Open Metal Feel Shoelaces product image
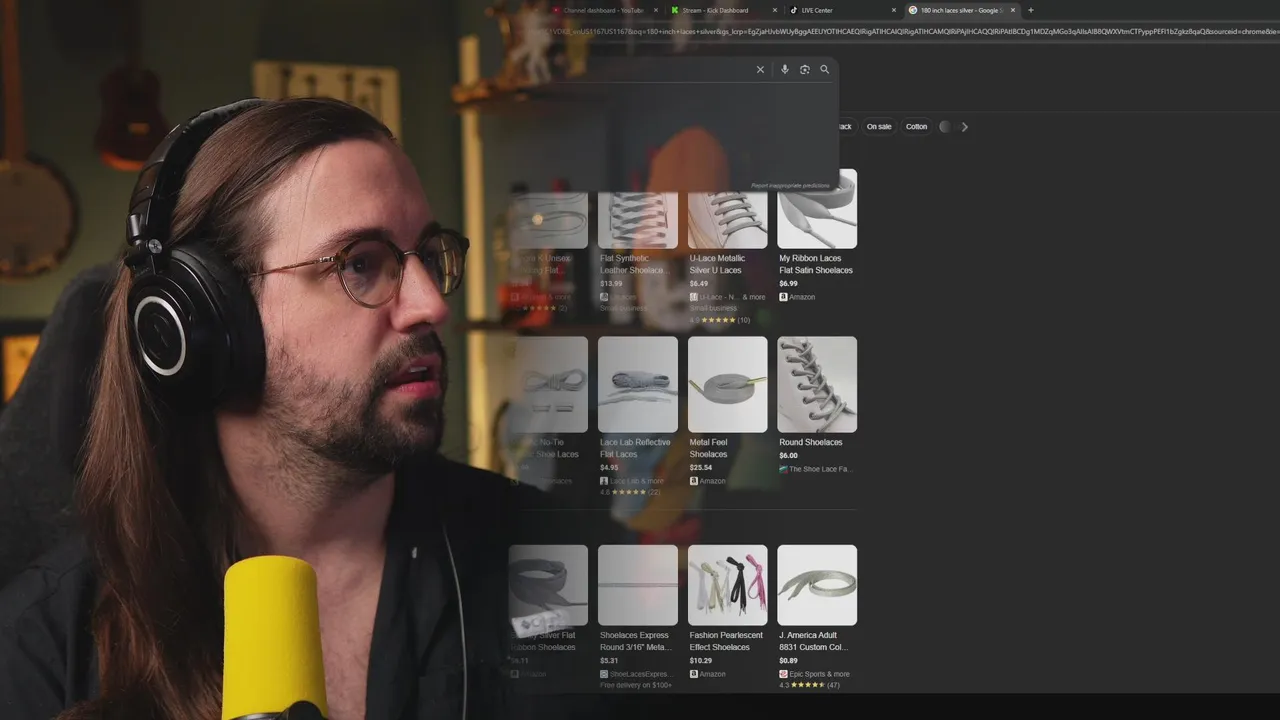Screen dimensions: 1280x720 pos(728,384)
